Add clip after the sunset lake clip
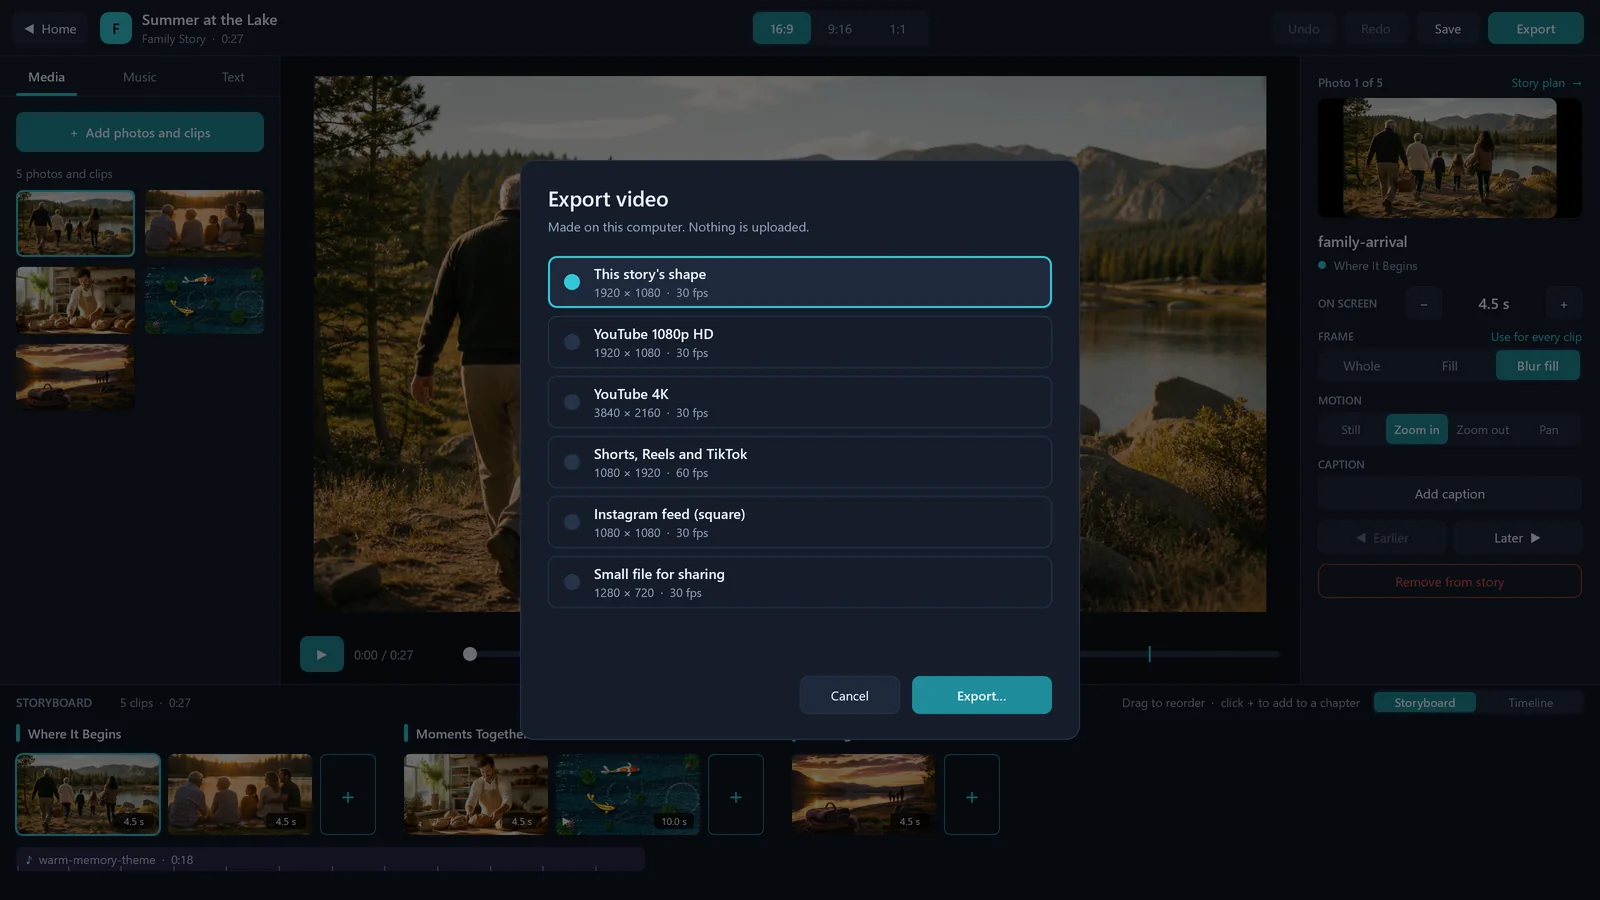 coord(972,795)
